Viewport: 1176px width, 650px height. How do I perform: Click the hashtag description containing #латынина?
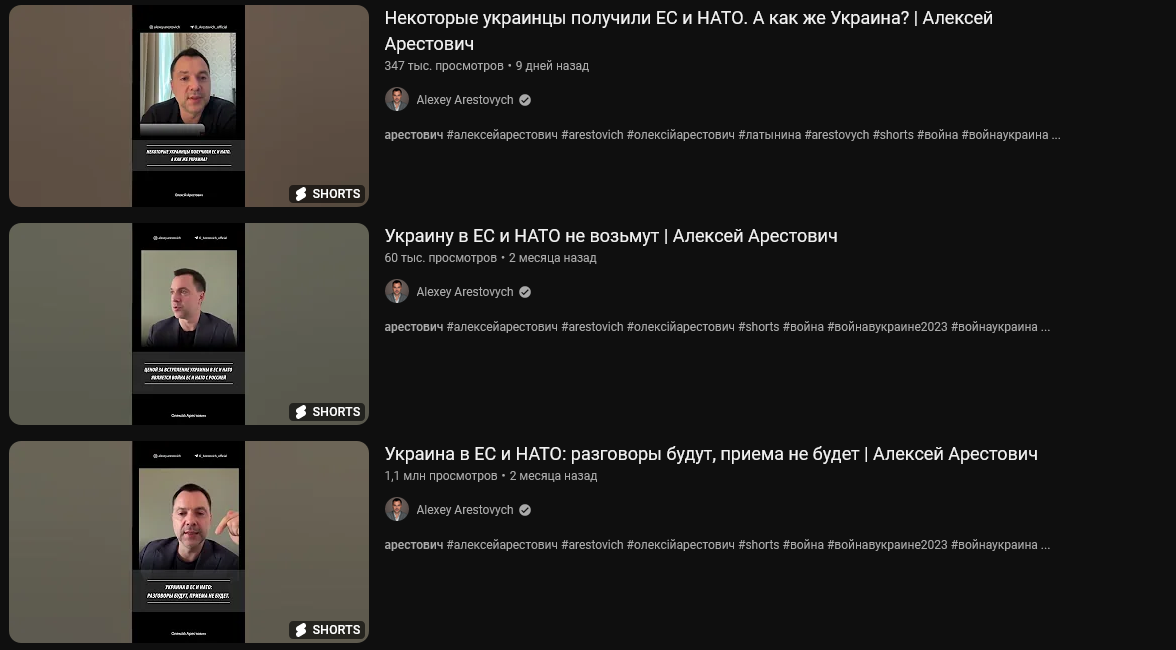pyautogui.click(x=722, y=135)
